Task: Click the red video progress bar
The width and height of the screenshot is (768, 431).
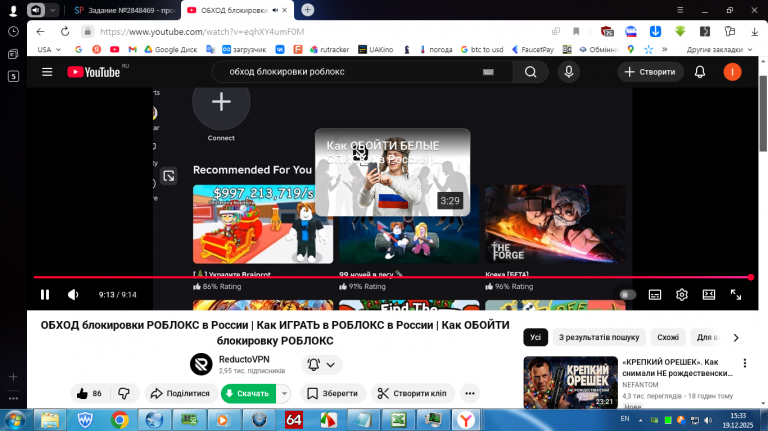Action: click(392, 277)
